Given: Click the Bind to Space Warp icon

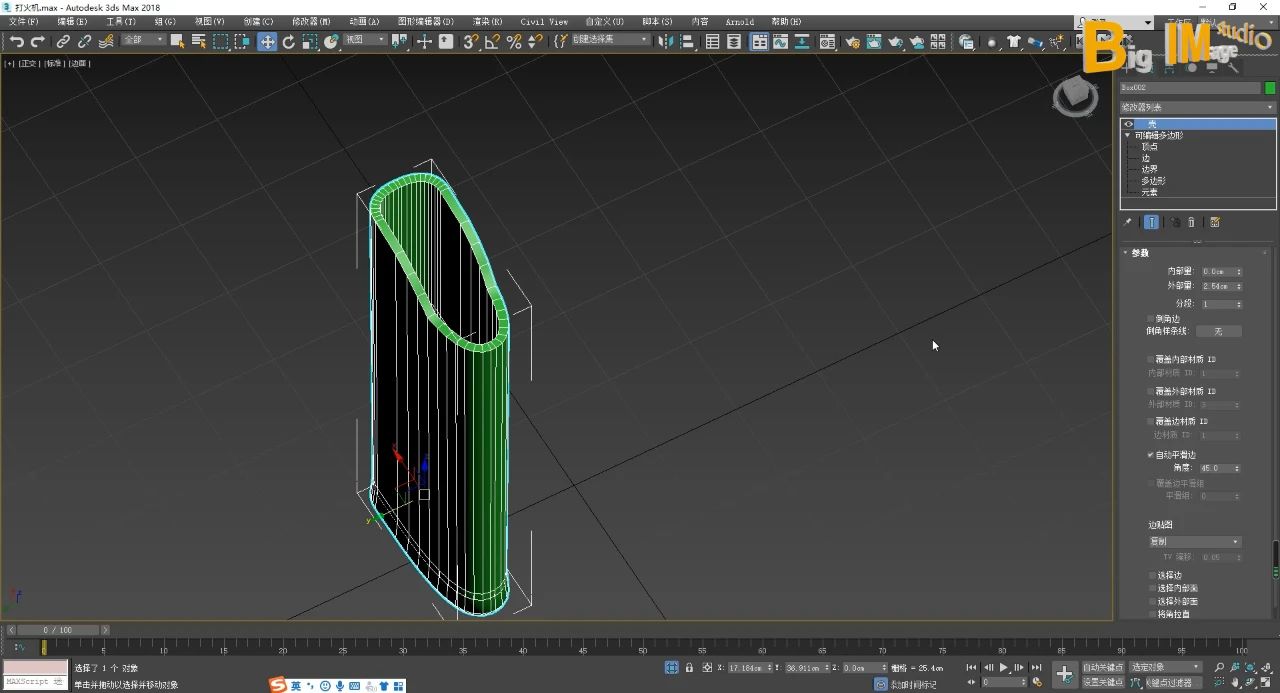Looking at the screenshot, I should pos(105,41).
